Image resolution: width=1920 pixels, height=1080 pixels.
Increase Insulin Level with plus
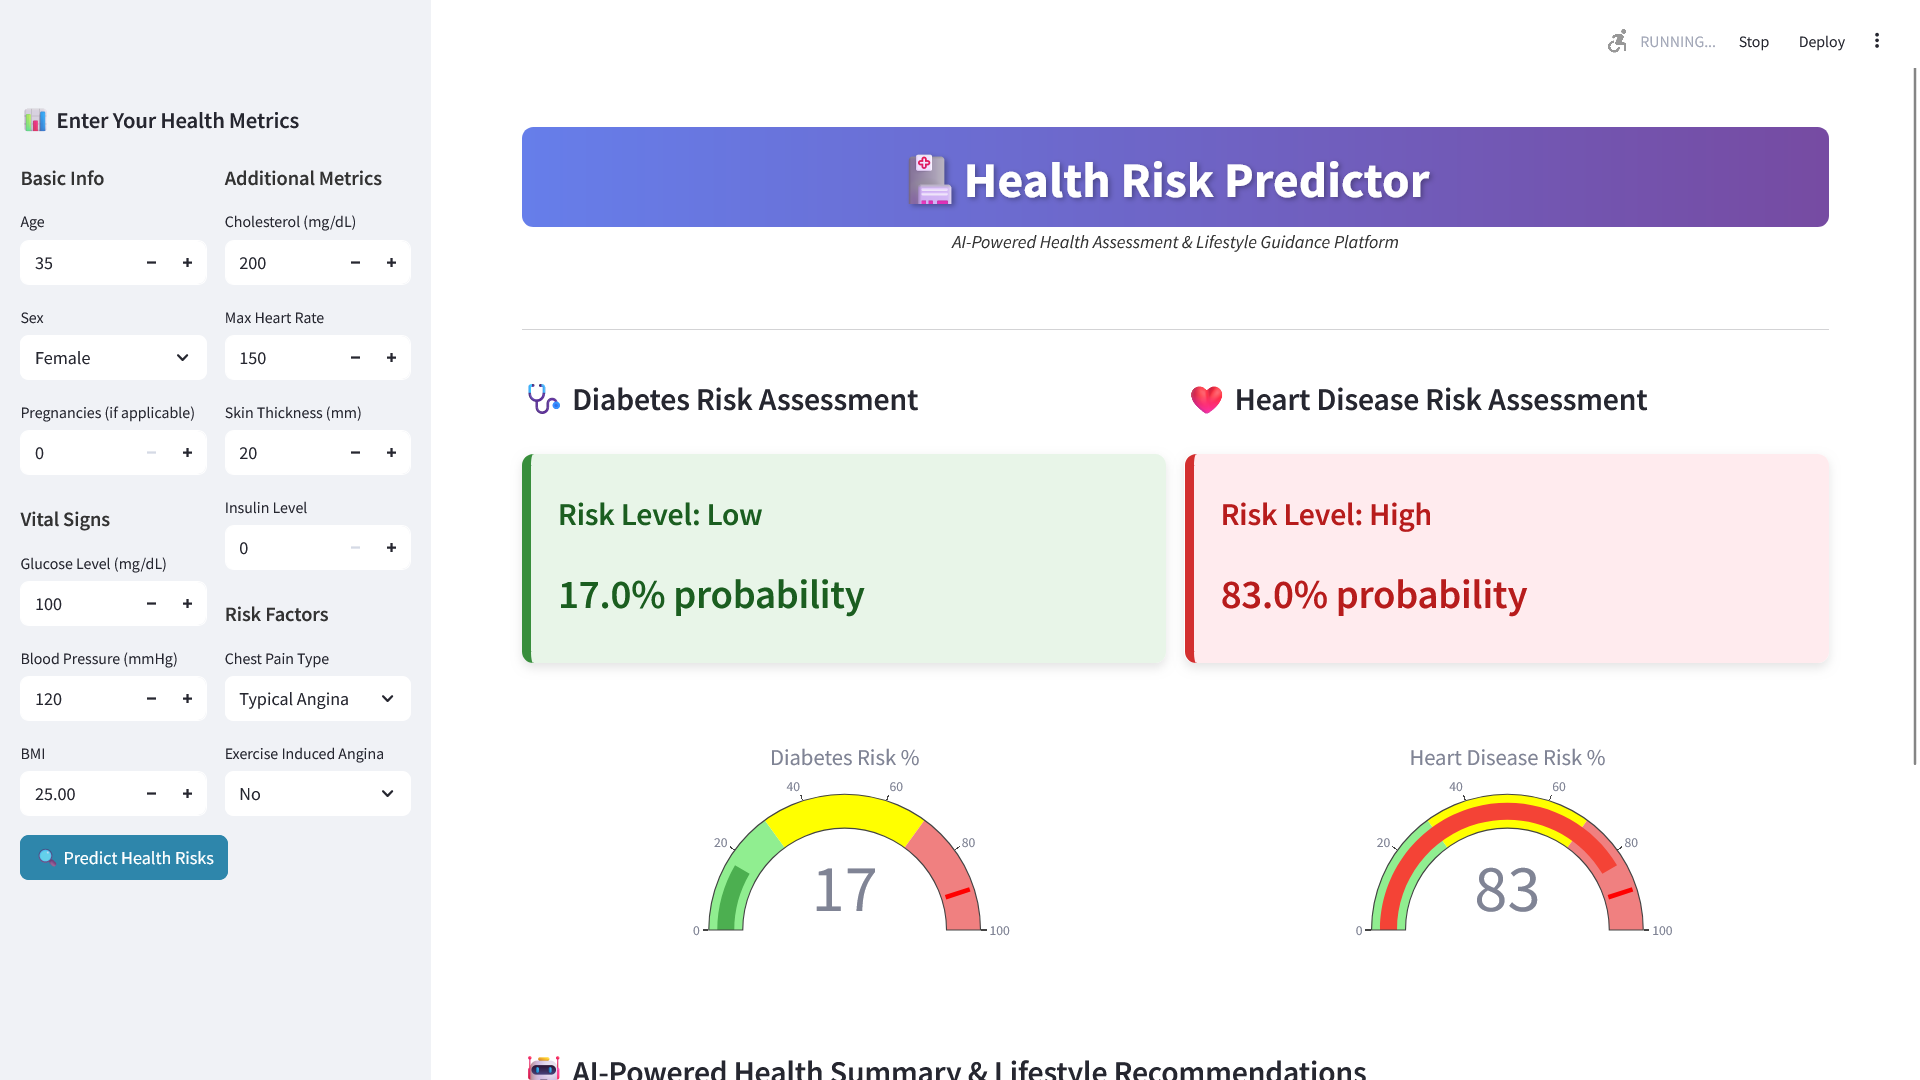point(391,548)
